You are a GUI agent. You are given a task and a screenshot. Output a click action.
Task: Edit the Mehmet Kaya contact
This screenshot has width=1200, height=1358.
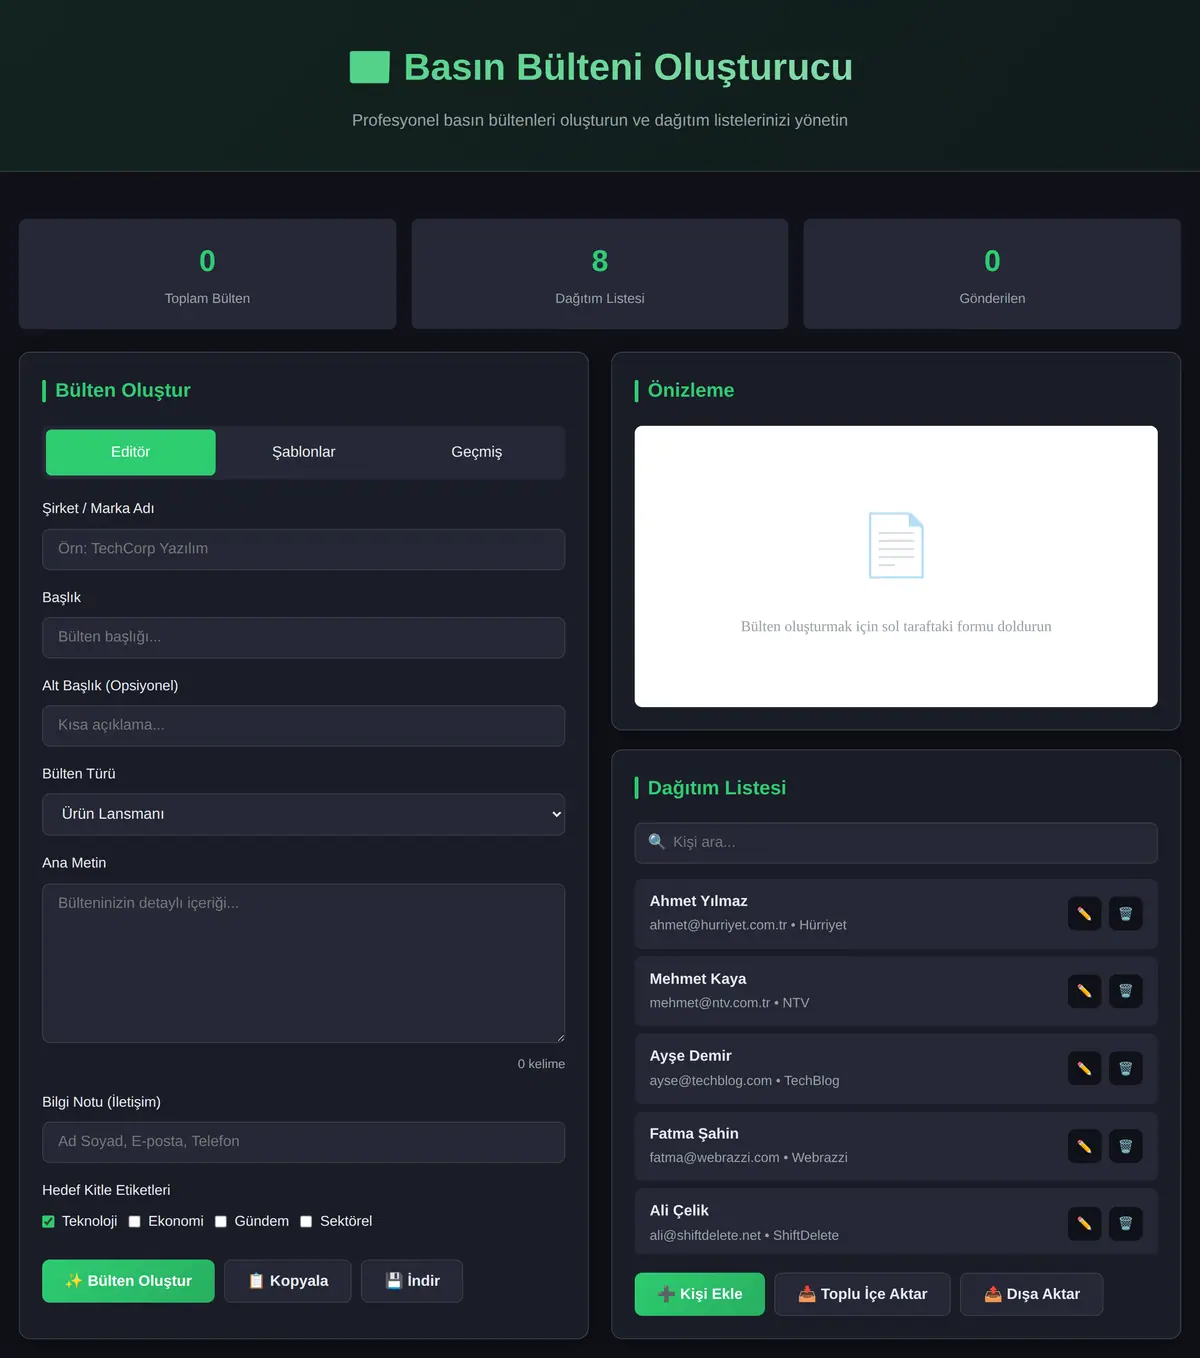coord(1084,991)
